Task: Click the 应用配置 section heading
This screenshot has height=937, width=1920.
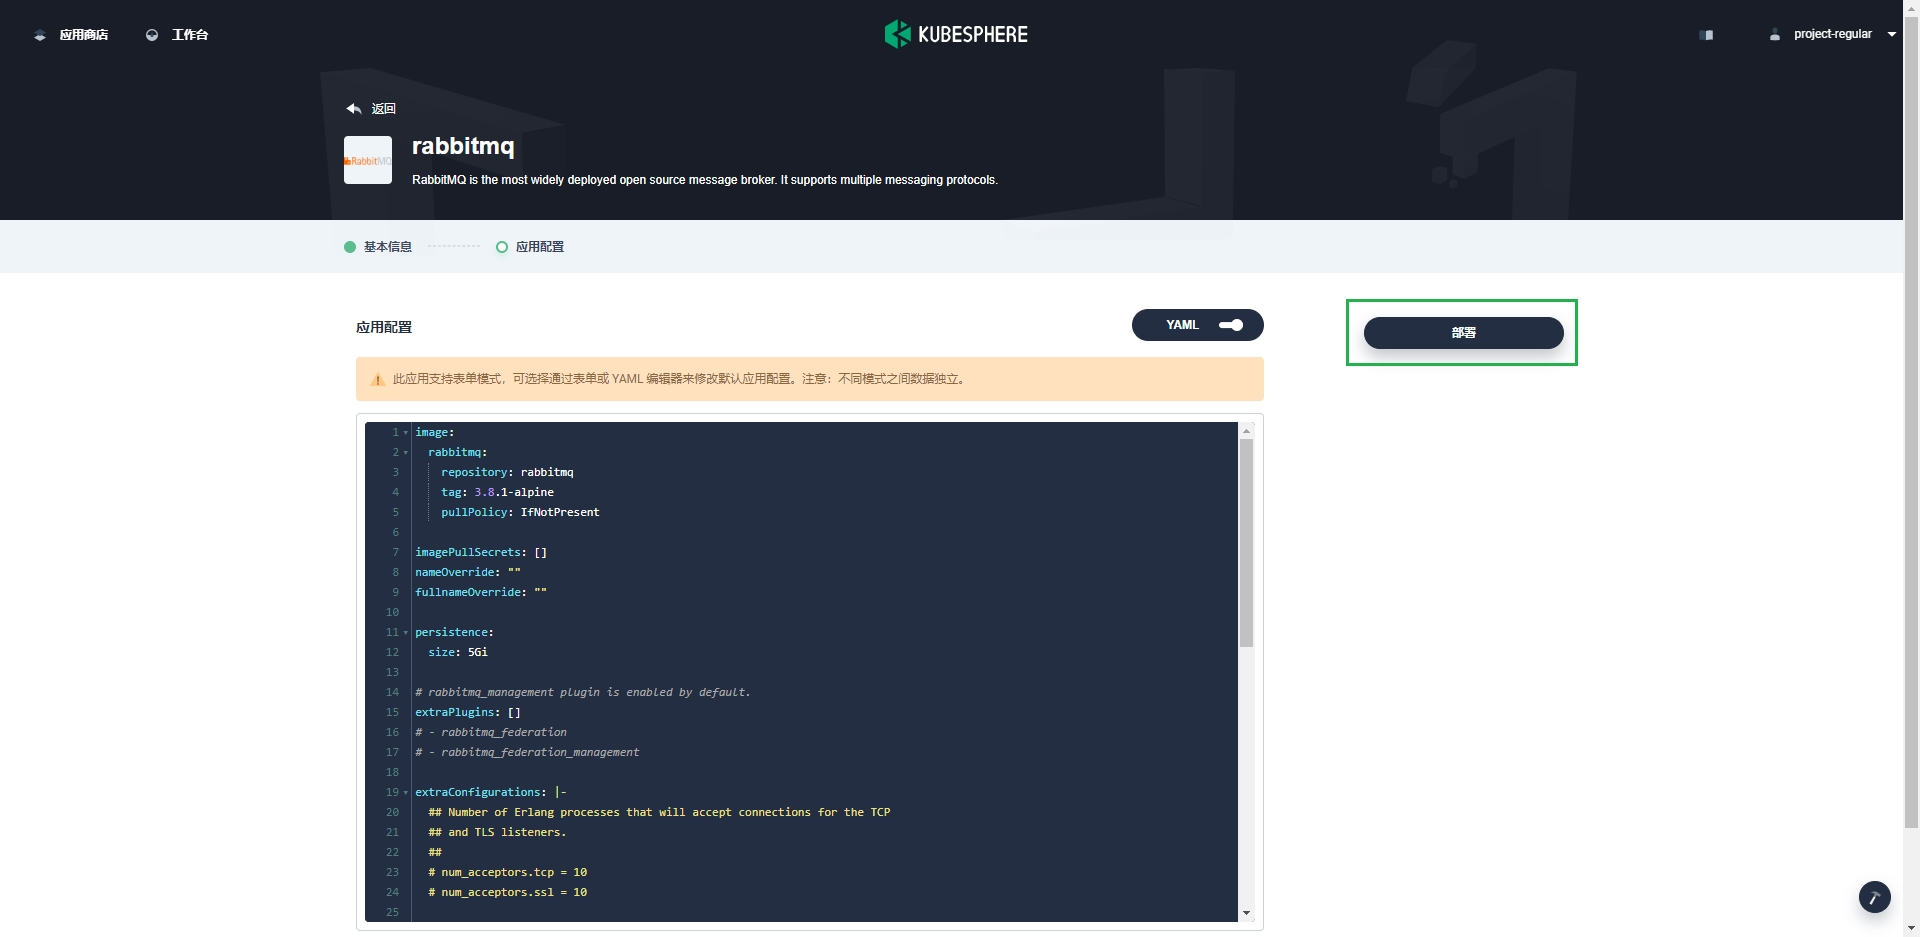Action: point(384,327)
